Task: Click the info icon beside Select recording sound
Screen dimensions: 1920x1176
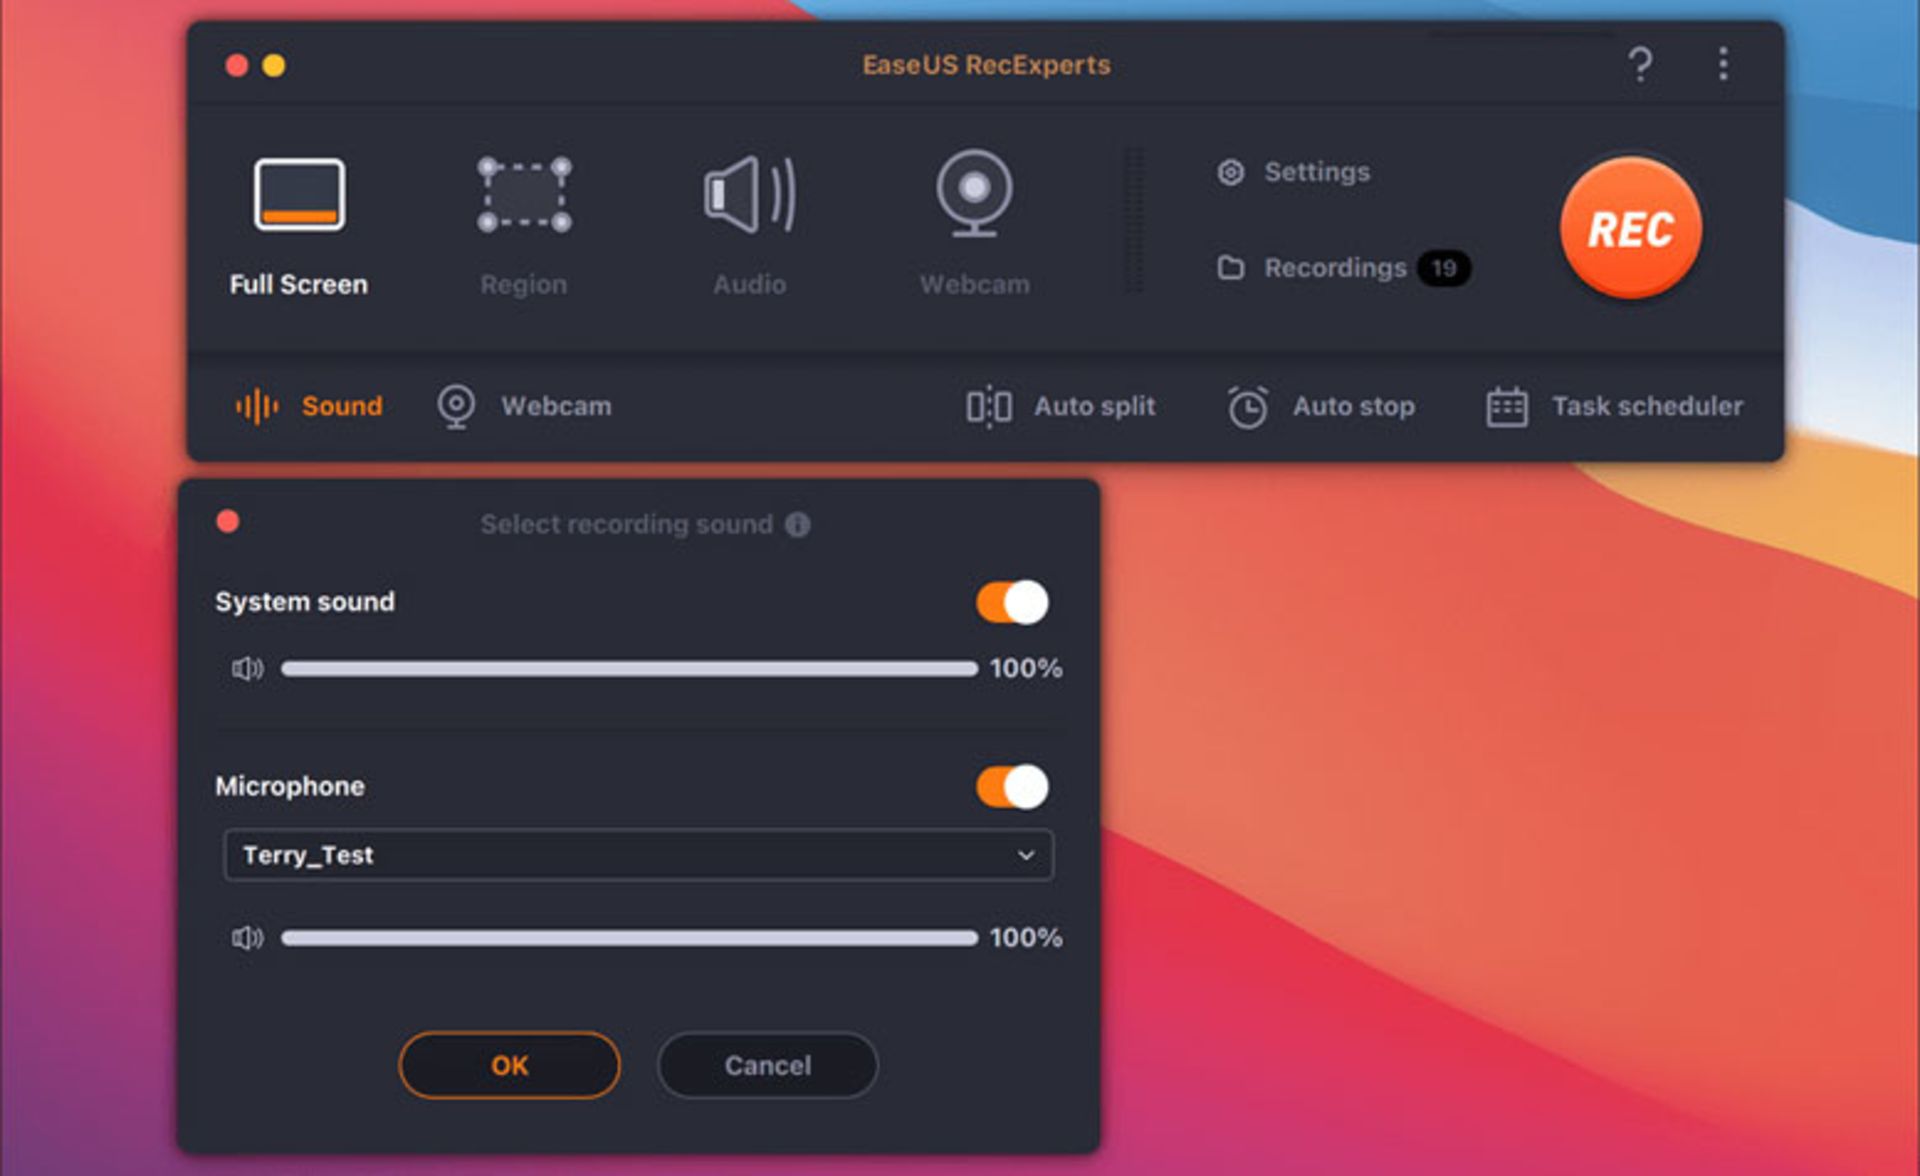Action: click(x=797, y=524)
